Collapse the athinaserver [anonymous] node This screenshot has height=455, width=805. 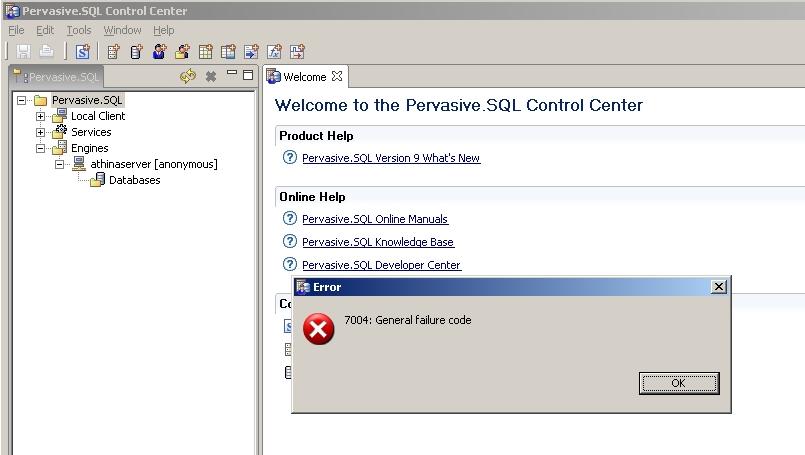[60, 164]
